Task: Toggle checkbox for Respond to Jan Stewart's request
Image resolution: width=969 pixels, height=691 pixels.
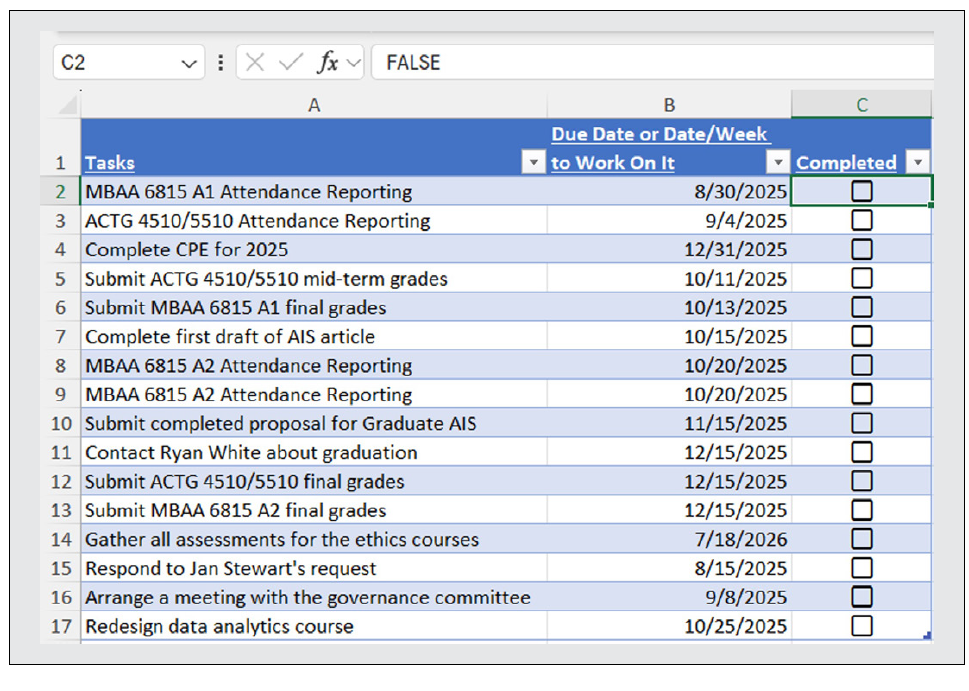Action: coord(861,569)
